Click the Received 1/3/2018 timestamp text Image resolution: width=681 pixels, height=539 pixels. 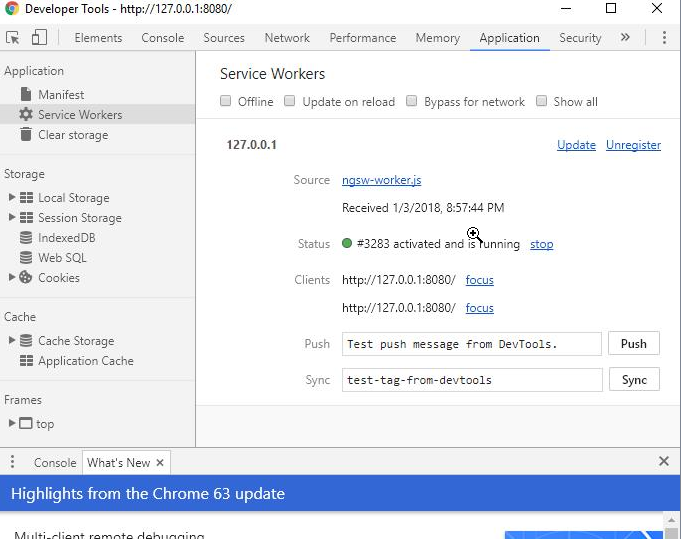[x=423, y=208]
